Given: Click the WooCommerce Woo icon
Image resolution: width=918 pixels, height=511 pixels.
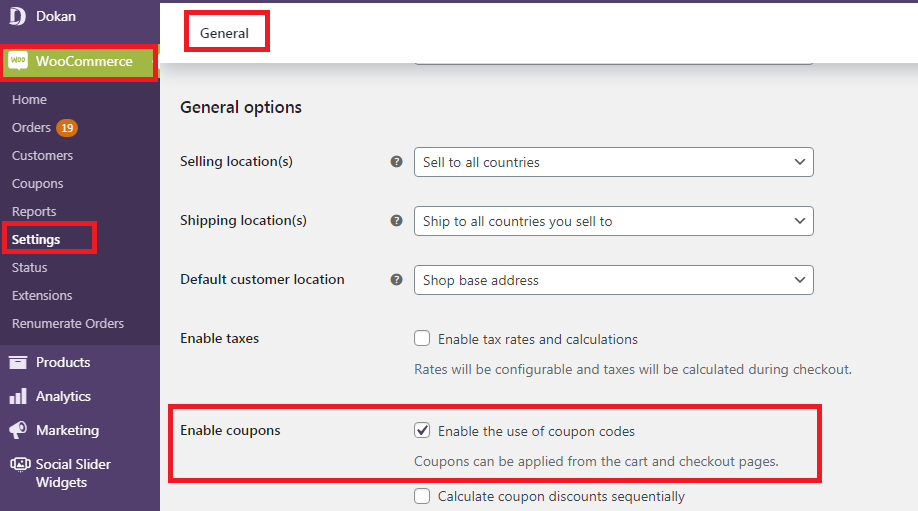Looking at the screenshot, I should tap(18, 61).
